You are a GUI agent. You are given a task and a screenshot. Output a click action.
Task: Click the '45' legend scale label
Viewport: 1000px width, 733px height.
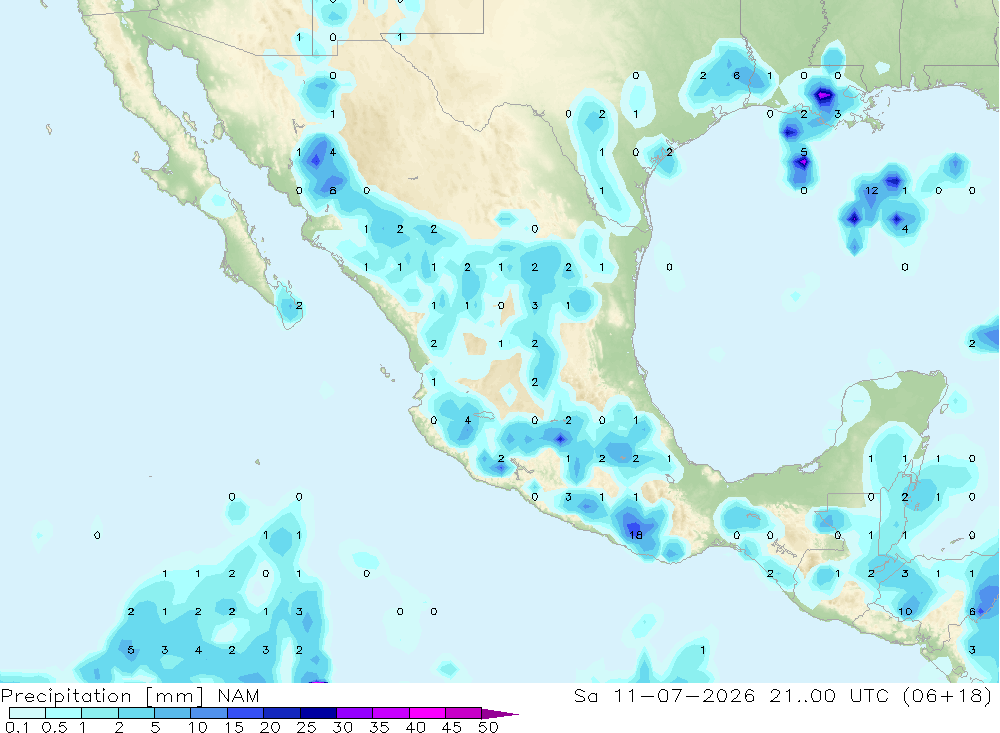click(452, 727)
